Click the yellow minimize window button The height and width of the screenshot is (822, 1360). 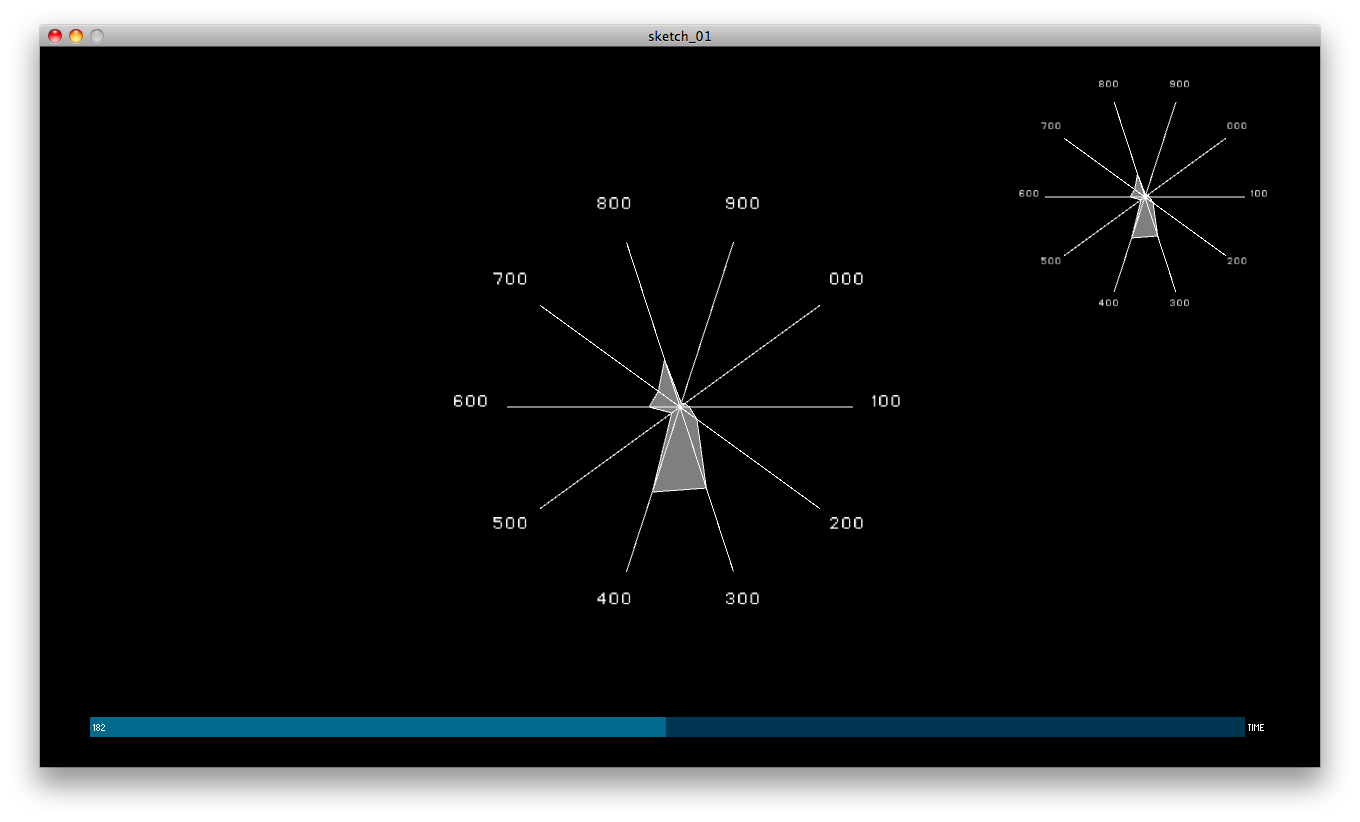pos(76,36)
